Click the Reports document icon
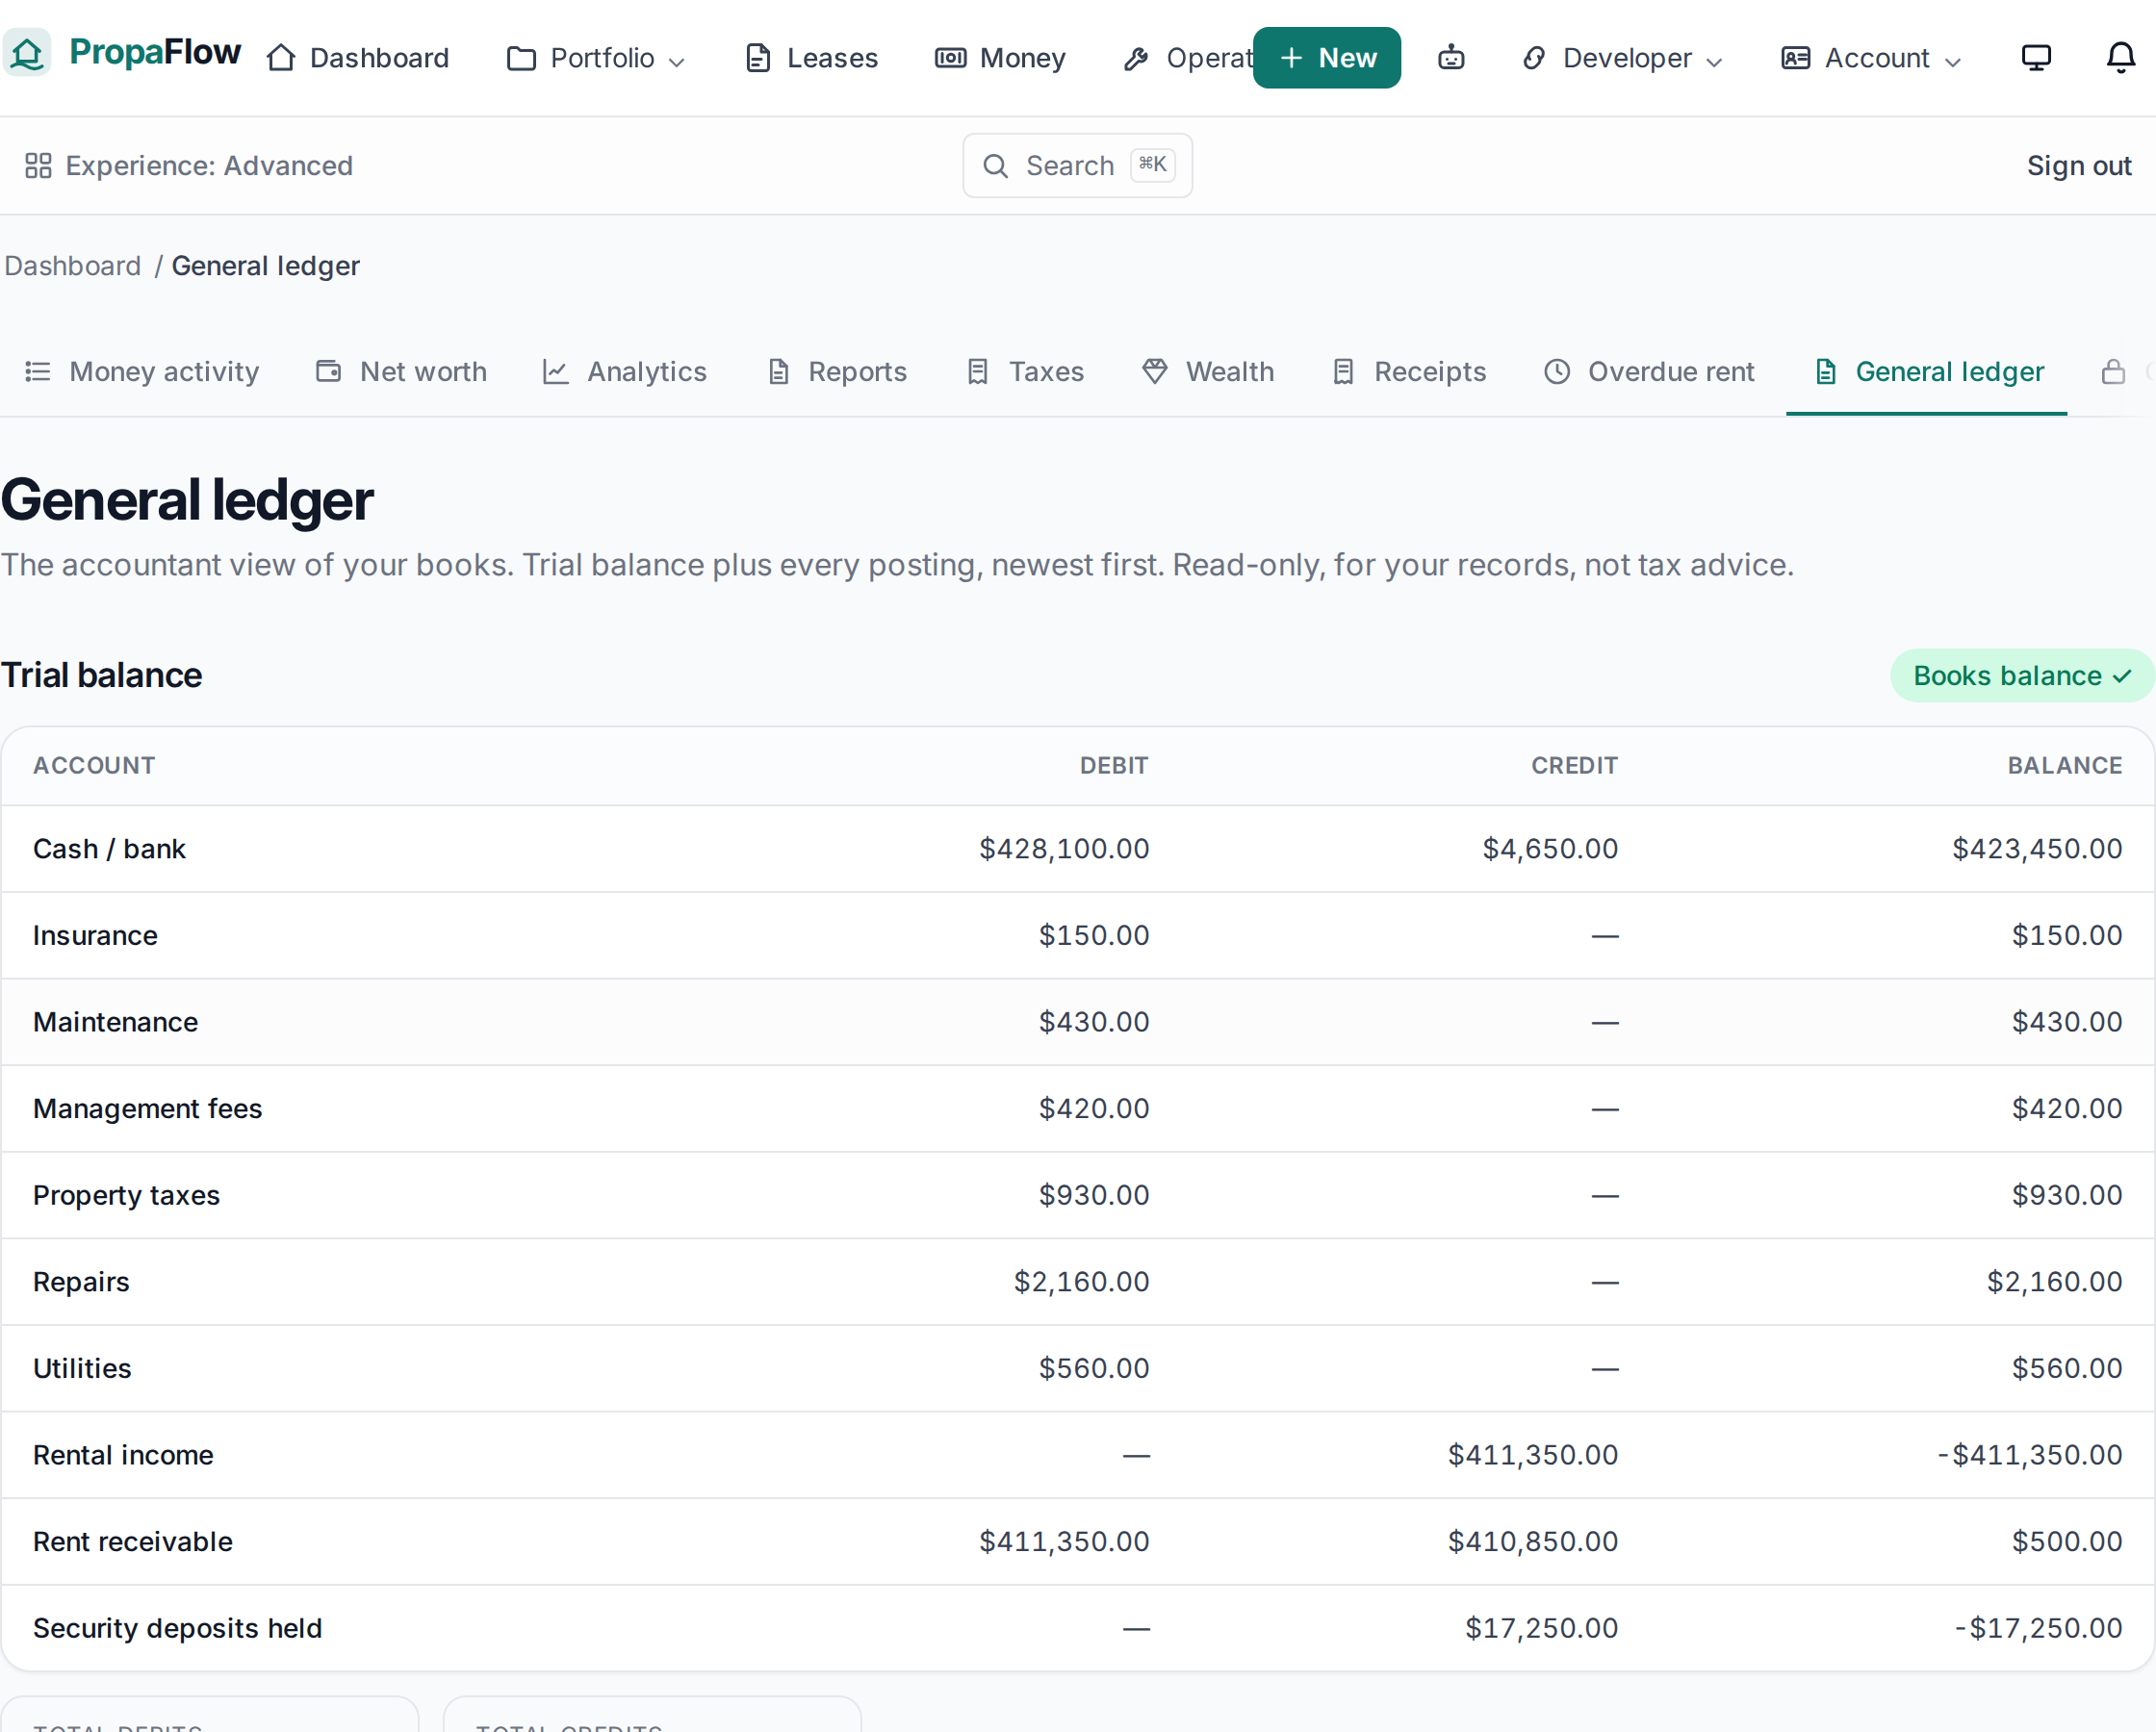The image size is (2156, 1732). point(778,372)
